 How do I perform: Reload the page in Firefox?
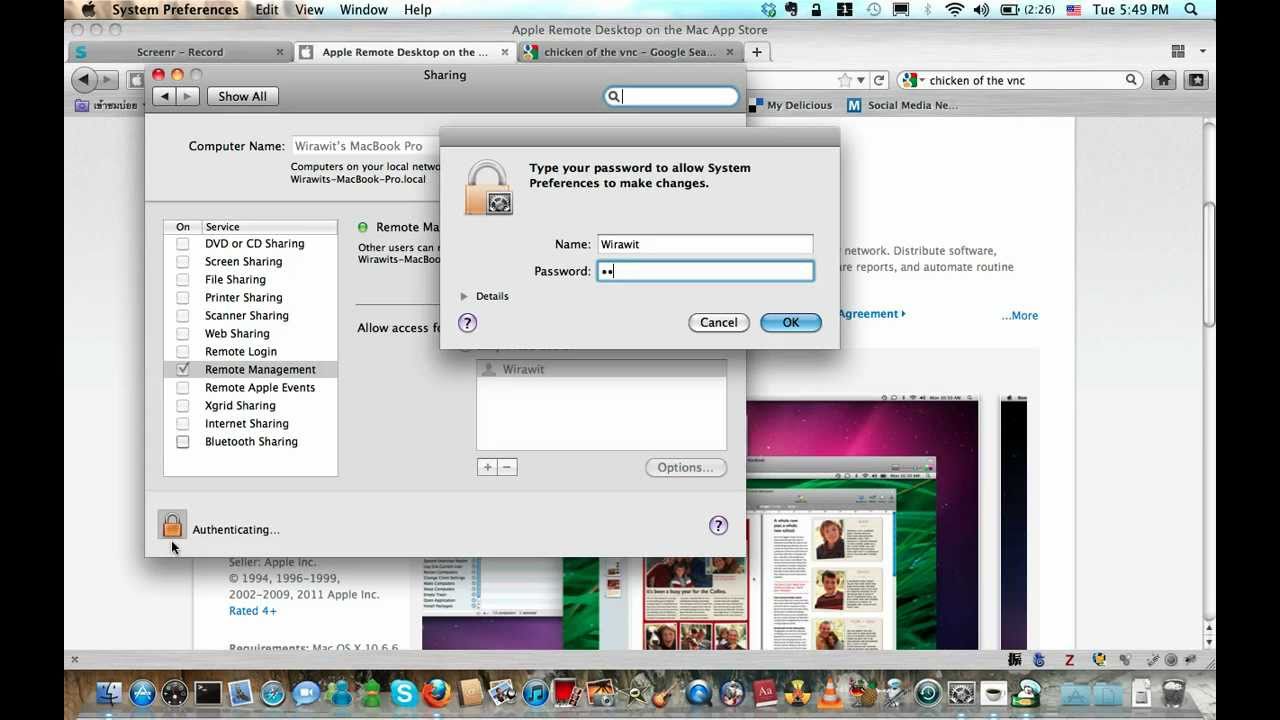click(x=879, y=80)
